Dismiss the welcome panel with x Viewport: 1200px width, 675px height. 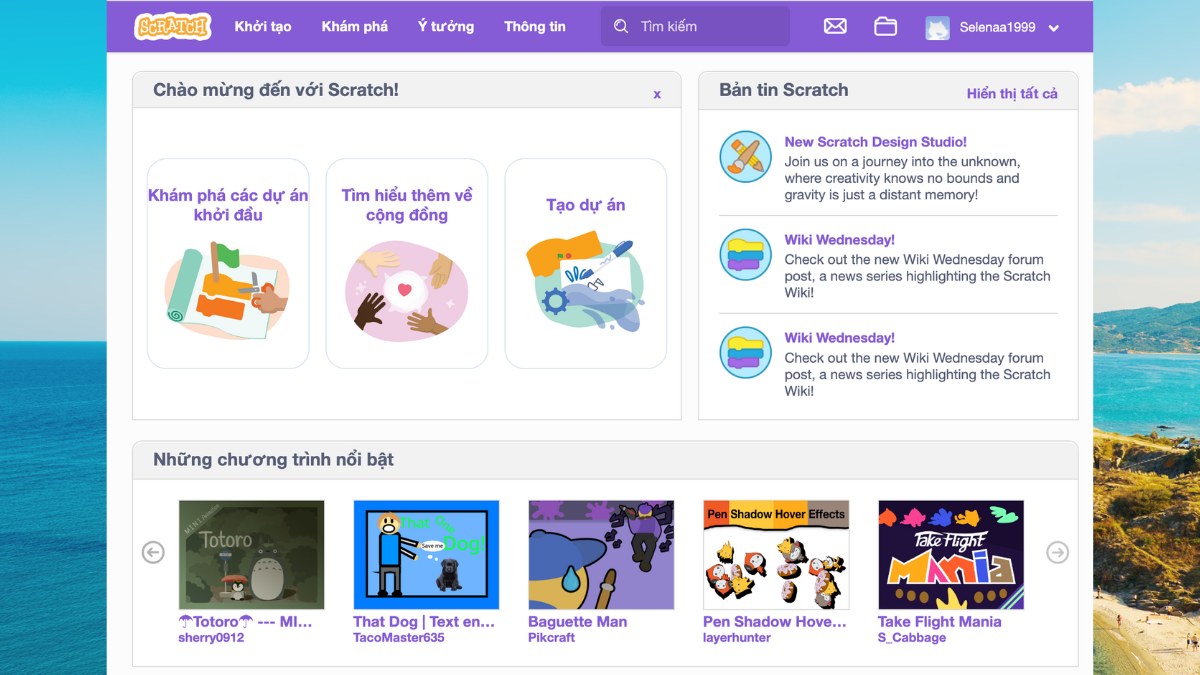[x=657, y=94]
